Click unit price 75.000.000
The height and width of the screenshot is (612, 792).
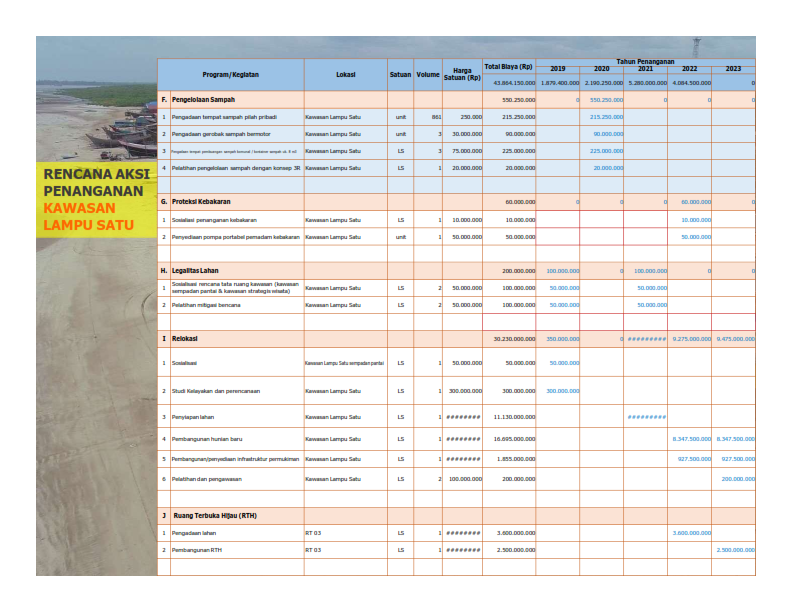(467, 151)
